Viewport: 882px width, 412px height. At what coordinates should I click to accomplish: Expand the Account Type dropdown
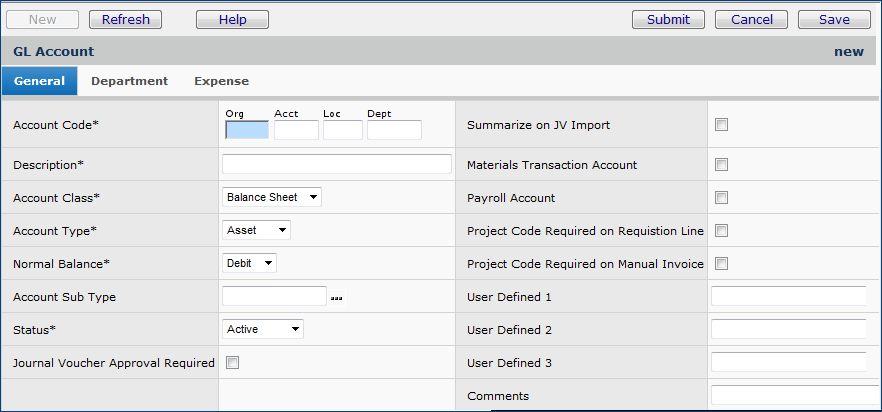point(256,230)
